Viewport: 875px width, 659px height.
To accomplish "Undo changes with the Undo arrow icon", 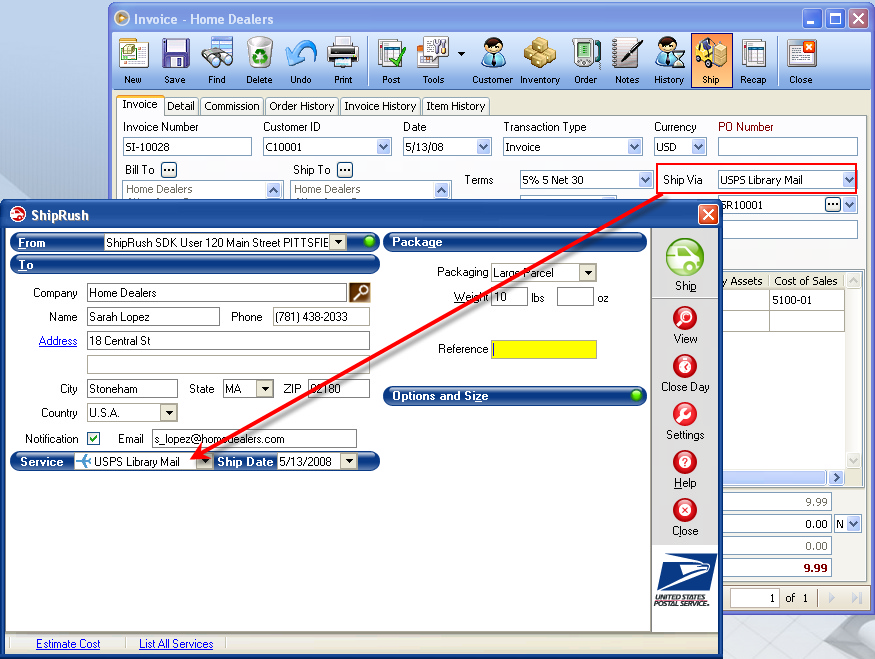I will (301, 60).
